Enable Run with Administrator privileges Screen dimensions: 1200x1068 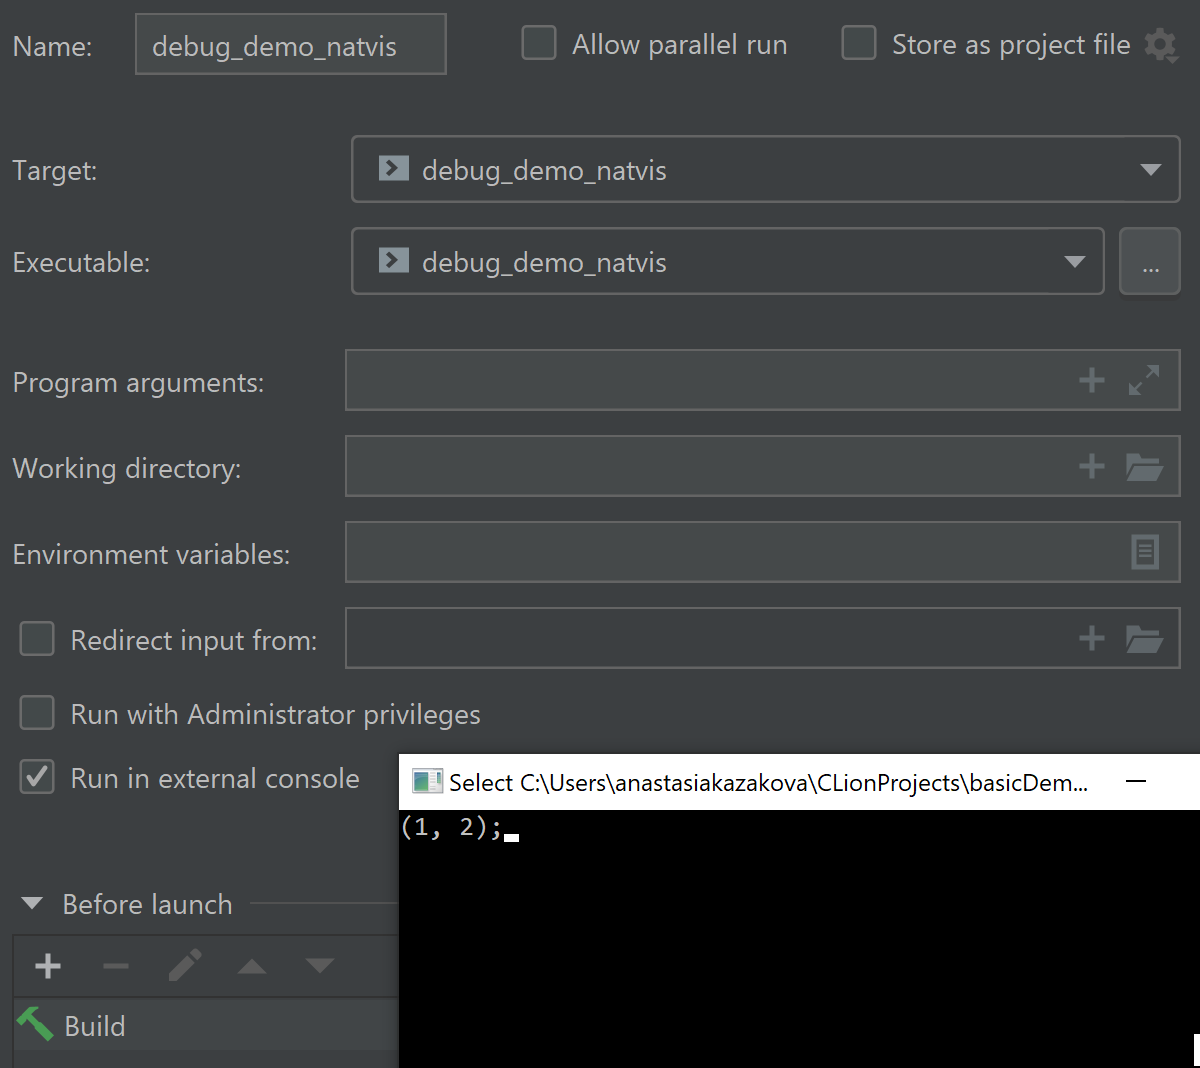click(x=36, y=713)
